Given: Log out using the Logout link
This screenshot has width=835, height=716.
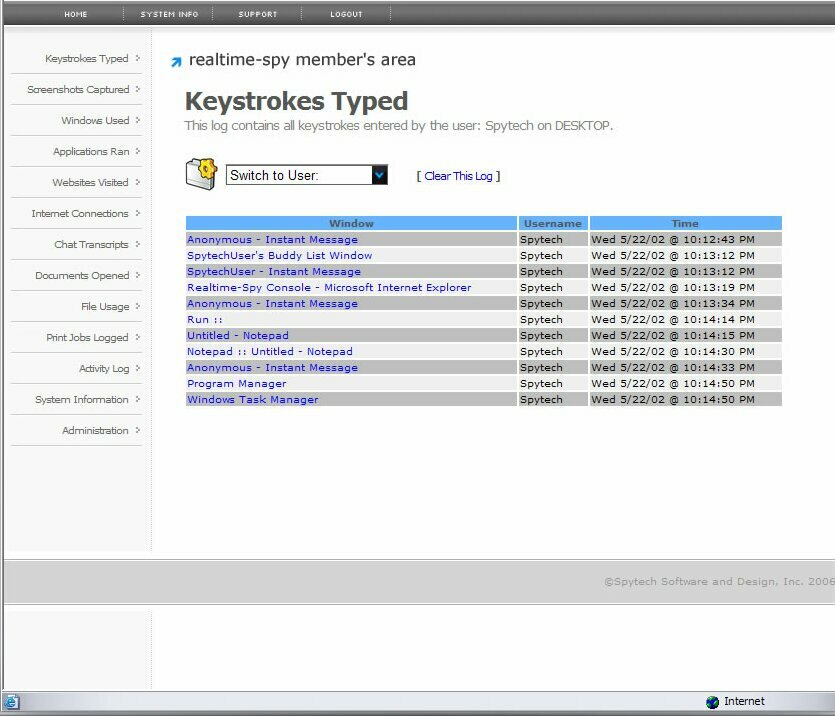Looking at the screenshot, I should [x=347, y=15].
